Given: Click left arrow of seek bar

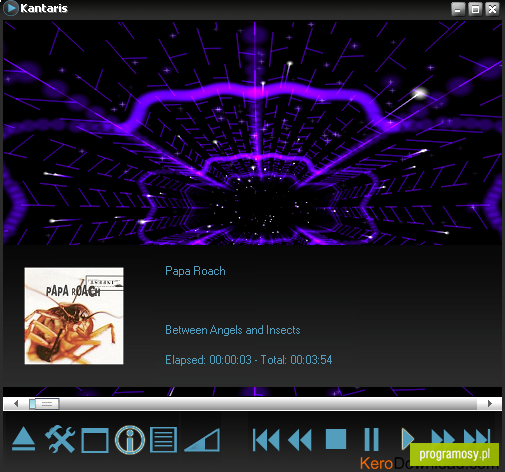Looking at the screenshot, I should 16,404.
